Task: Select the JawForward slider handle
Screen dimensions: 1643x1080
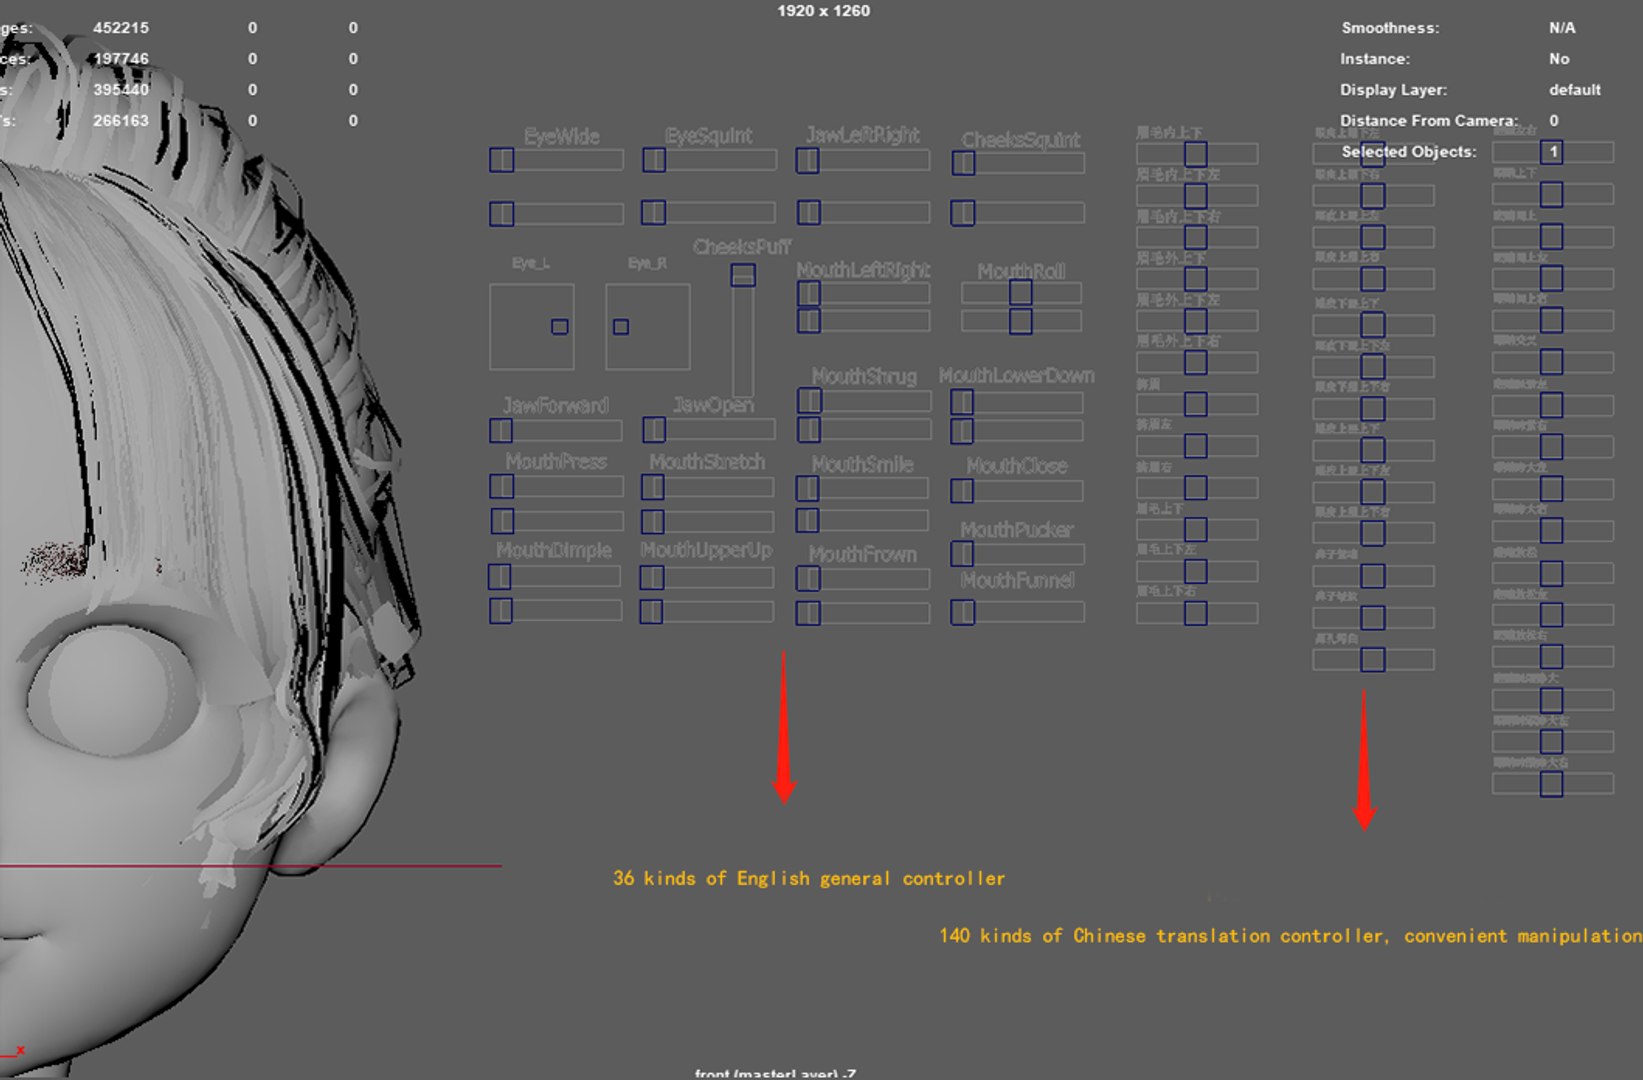Action: (501, 430)
